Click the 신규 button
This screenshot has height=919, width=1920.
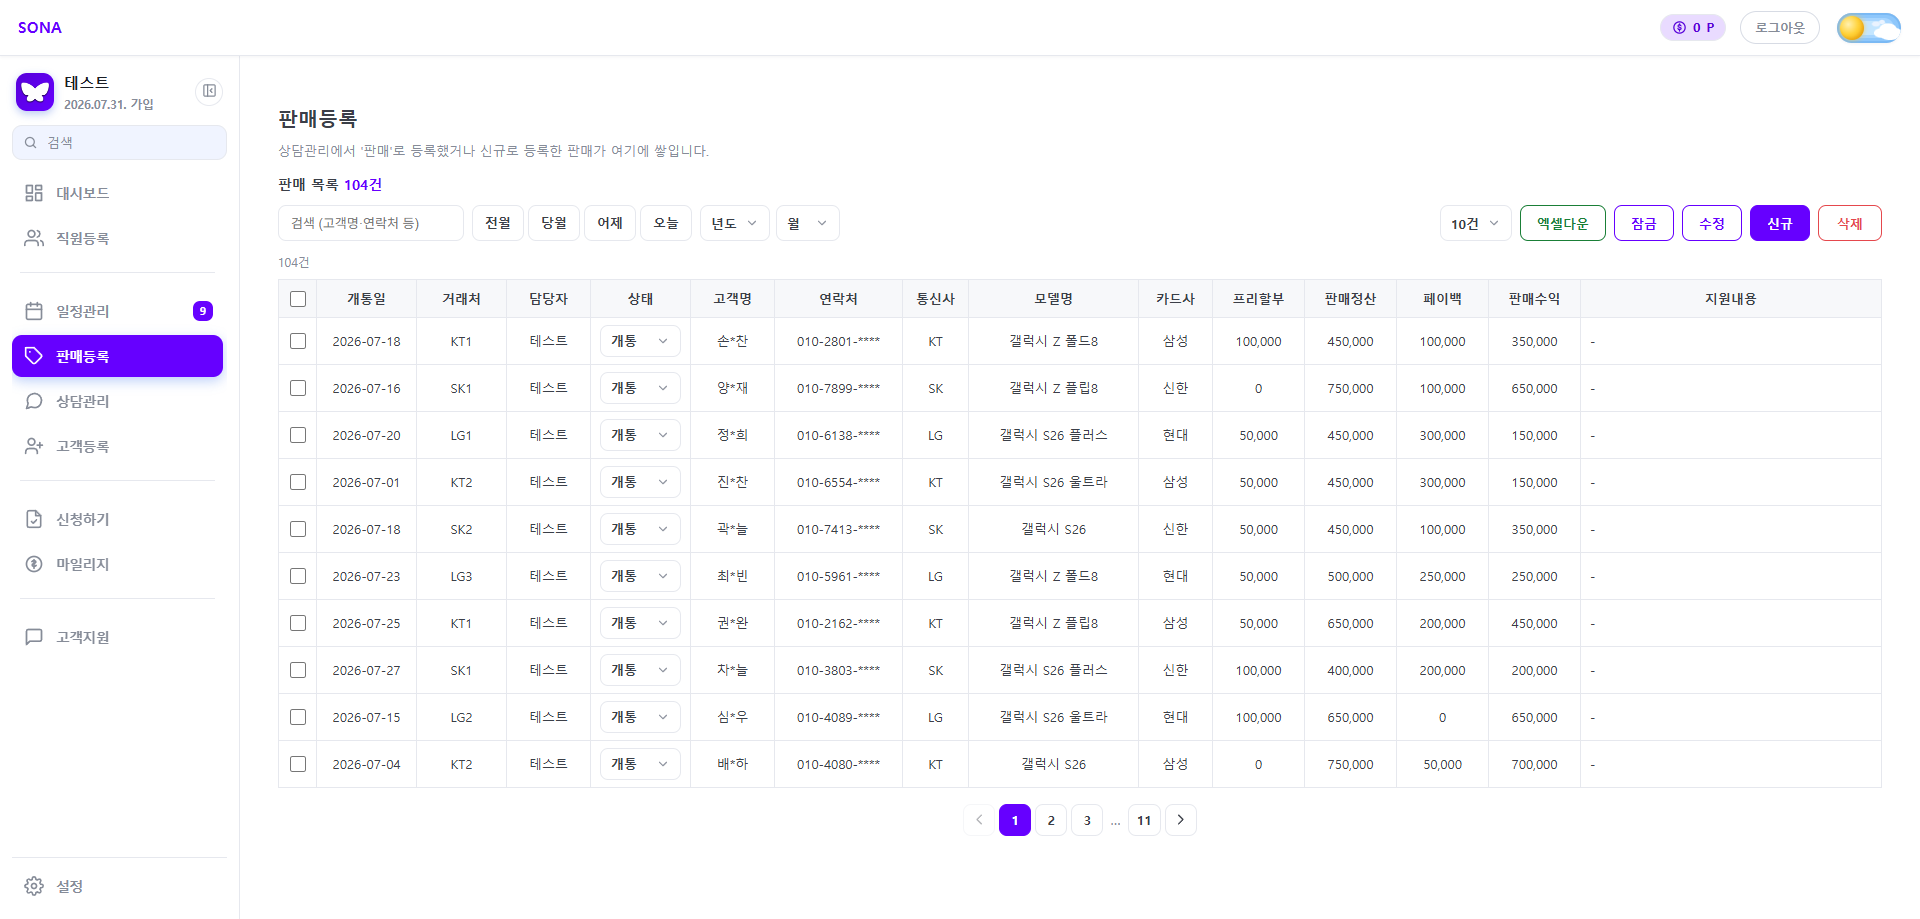(1780, 223)
